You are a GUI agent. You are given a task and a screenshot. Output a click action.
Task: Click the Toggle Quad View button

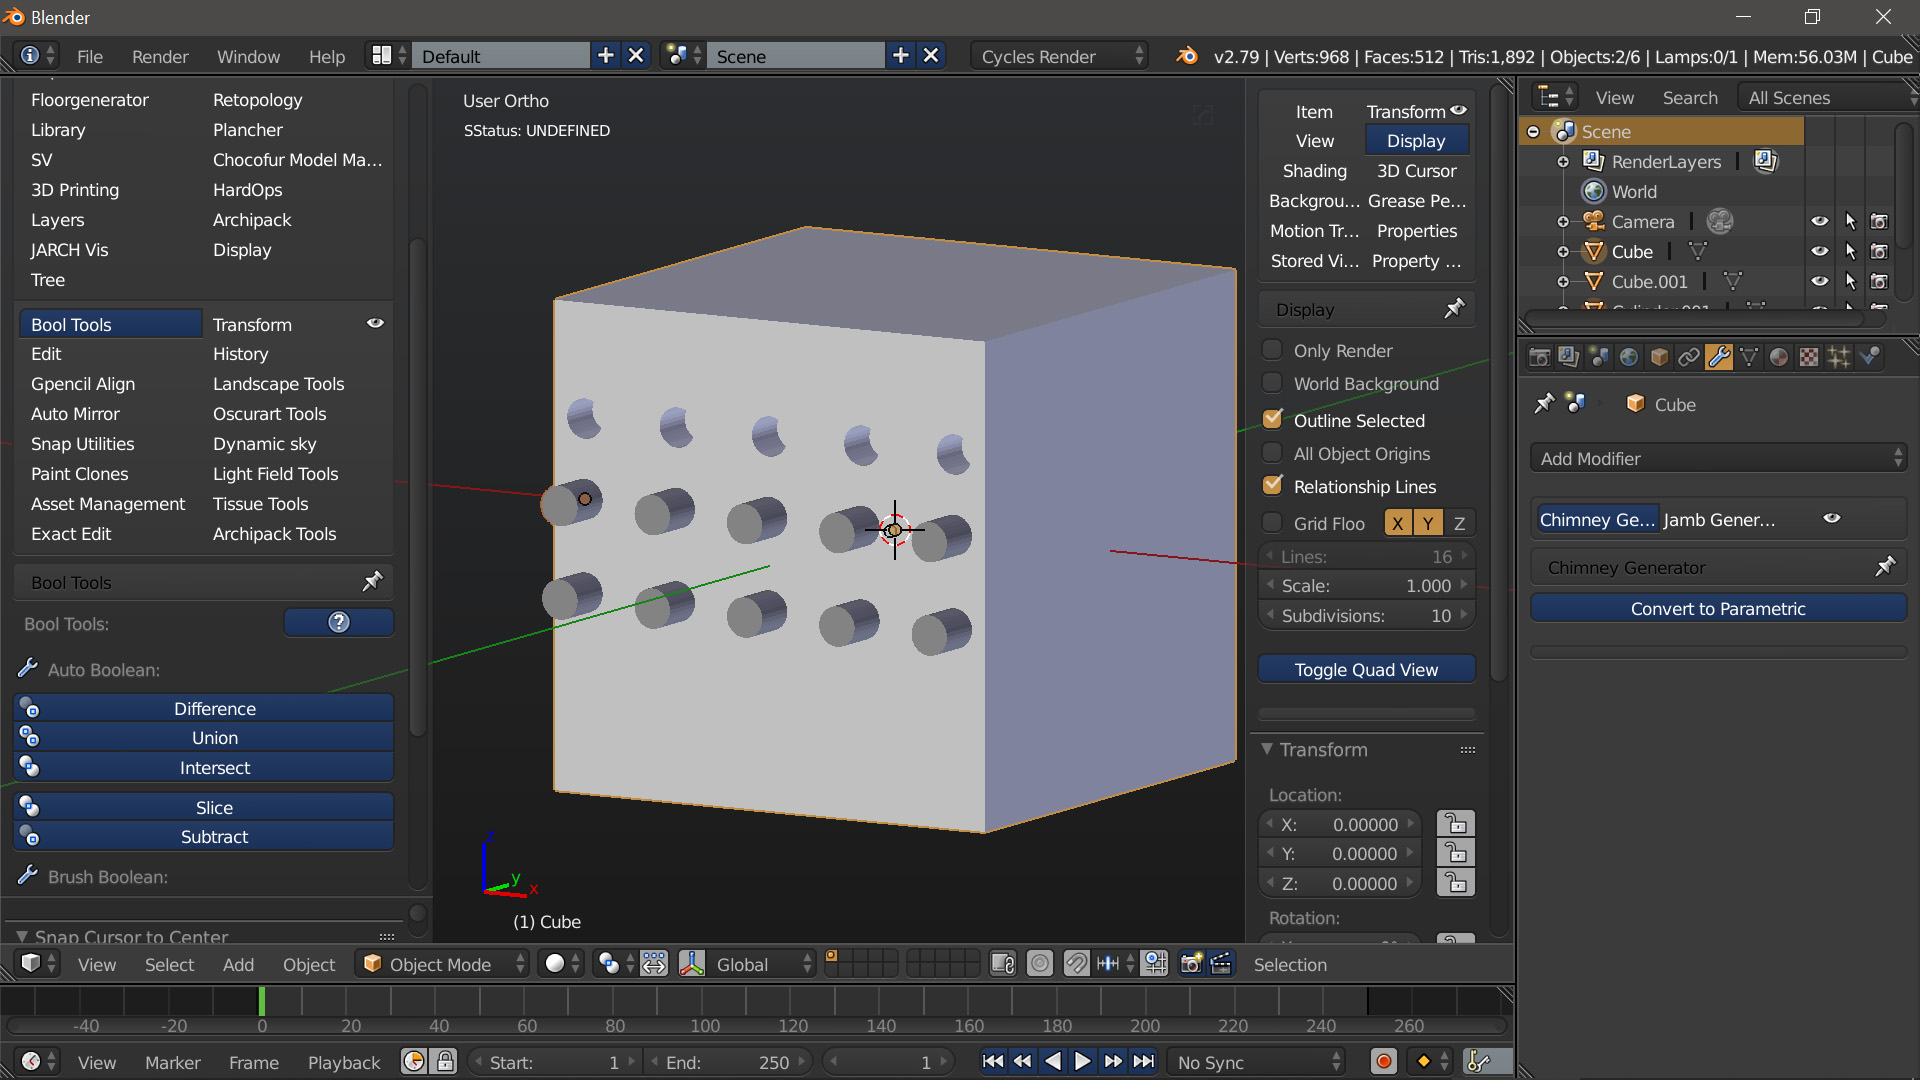click(x=1366, y=670)
